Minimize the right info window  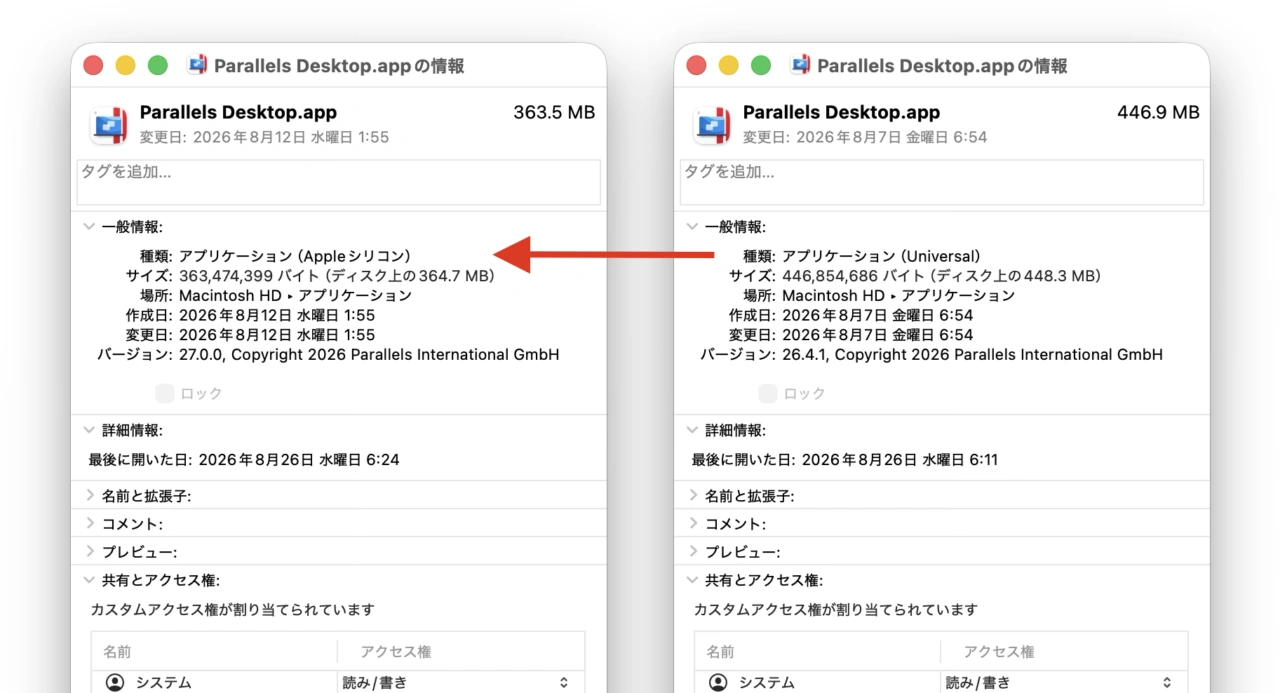coord(728,65)
